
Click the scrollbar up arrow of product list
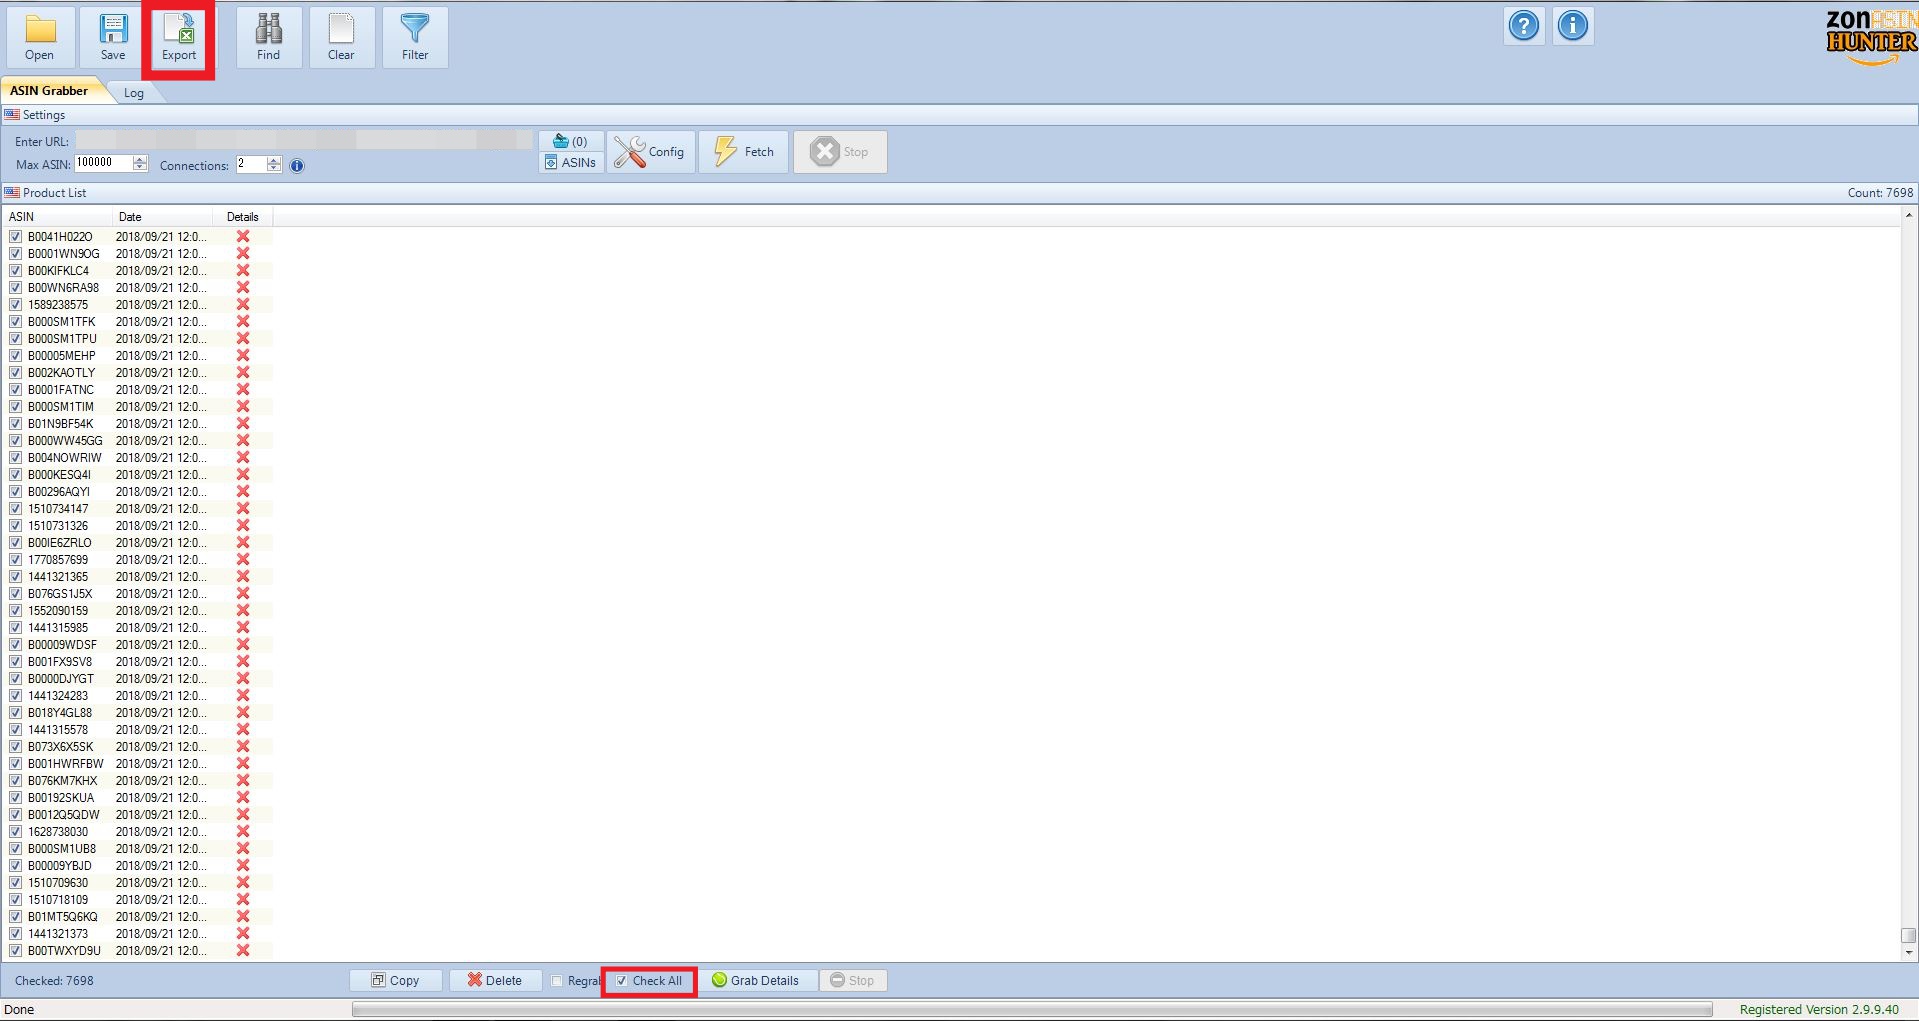click(x=1908, y=215)
